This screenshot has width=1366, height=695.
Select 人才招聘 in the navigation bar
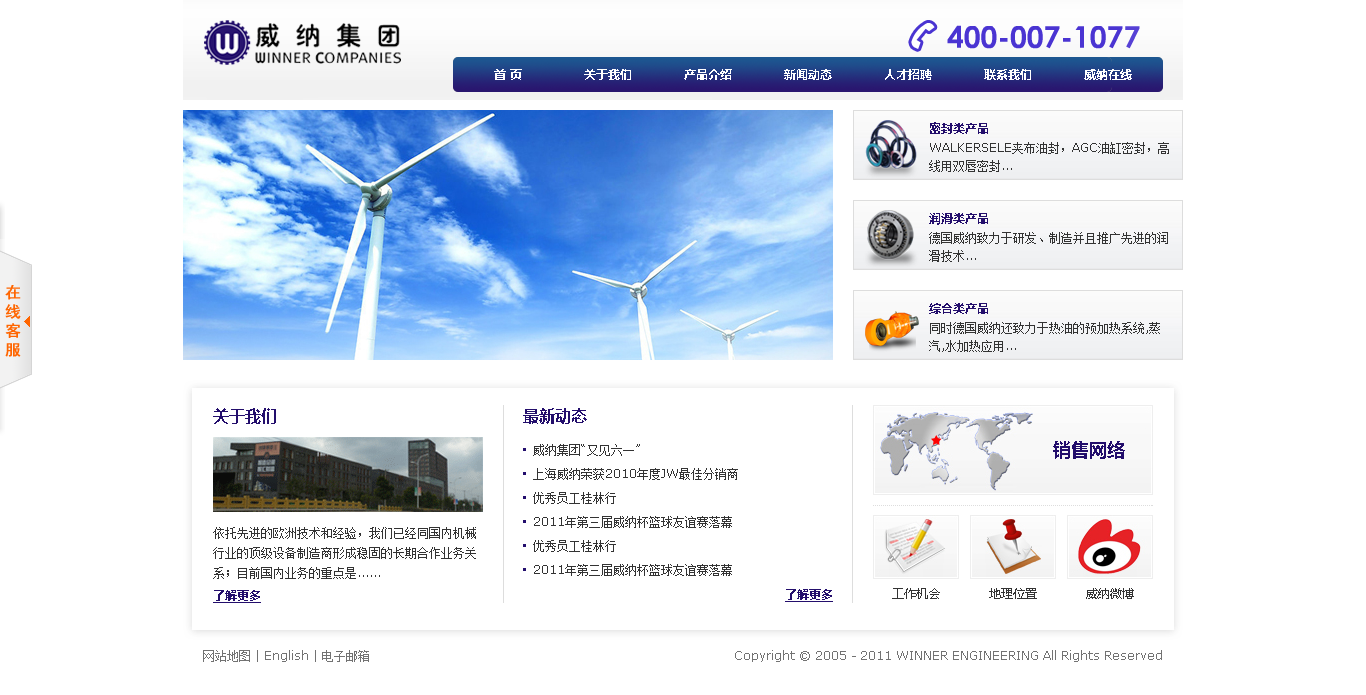pos(907,75)
